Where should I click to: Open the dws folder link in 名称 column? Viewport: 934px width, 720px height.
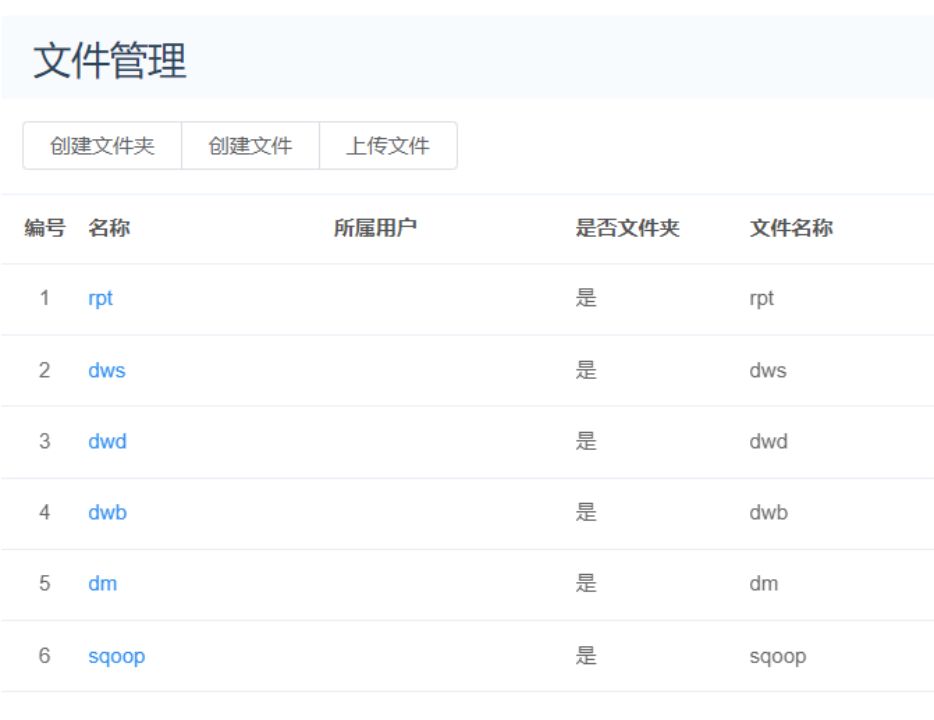[x=106, y=370]
